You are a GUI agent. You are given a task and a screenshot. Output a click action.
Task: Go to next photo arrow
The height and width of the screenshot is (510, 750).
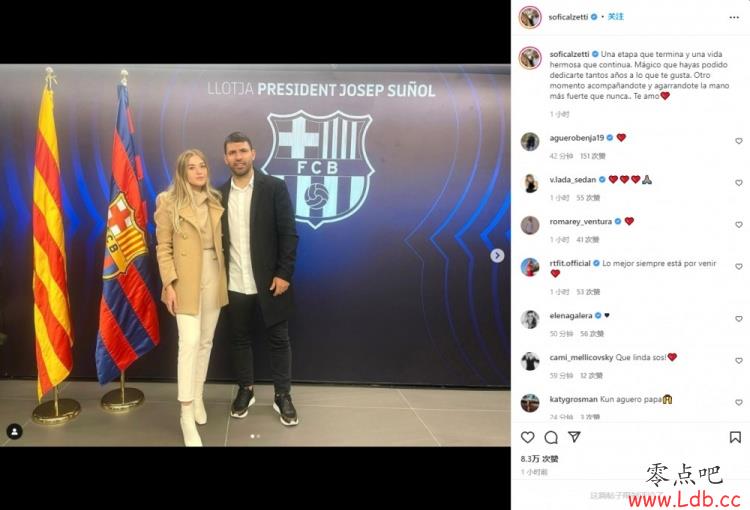pyautogui.click(x=497, y=255)
